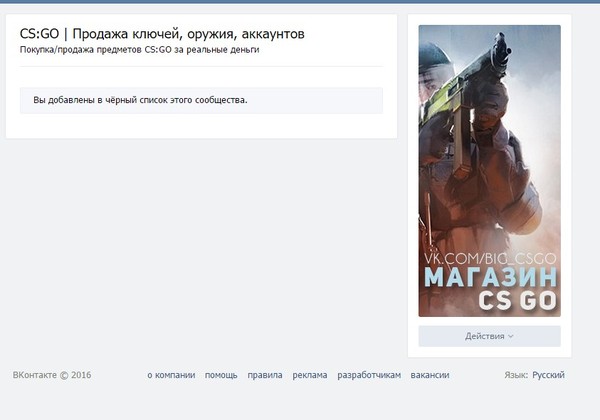Click the blue VK header bar
Screen dimensions: 600x420
300,2
